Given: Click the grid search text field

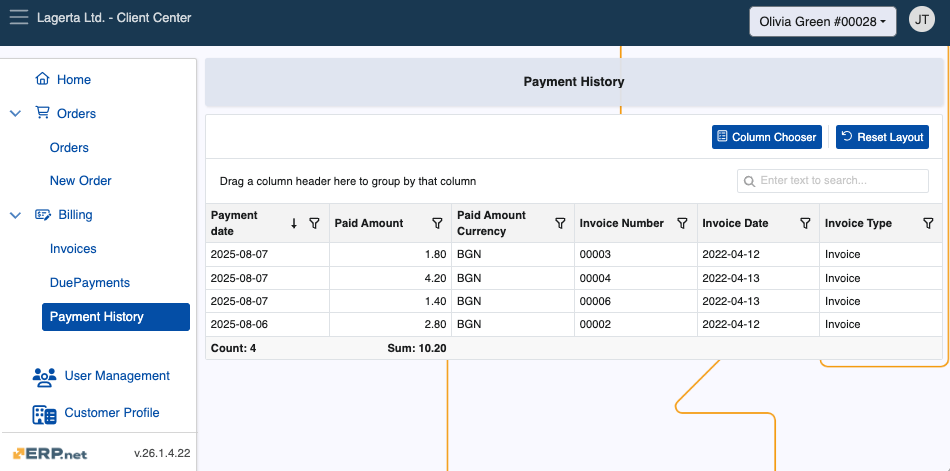Looking at the screenshot, I should 842,181.
